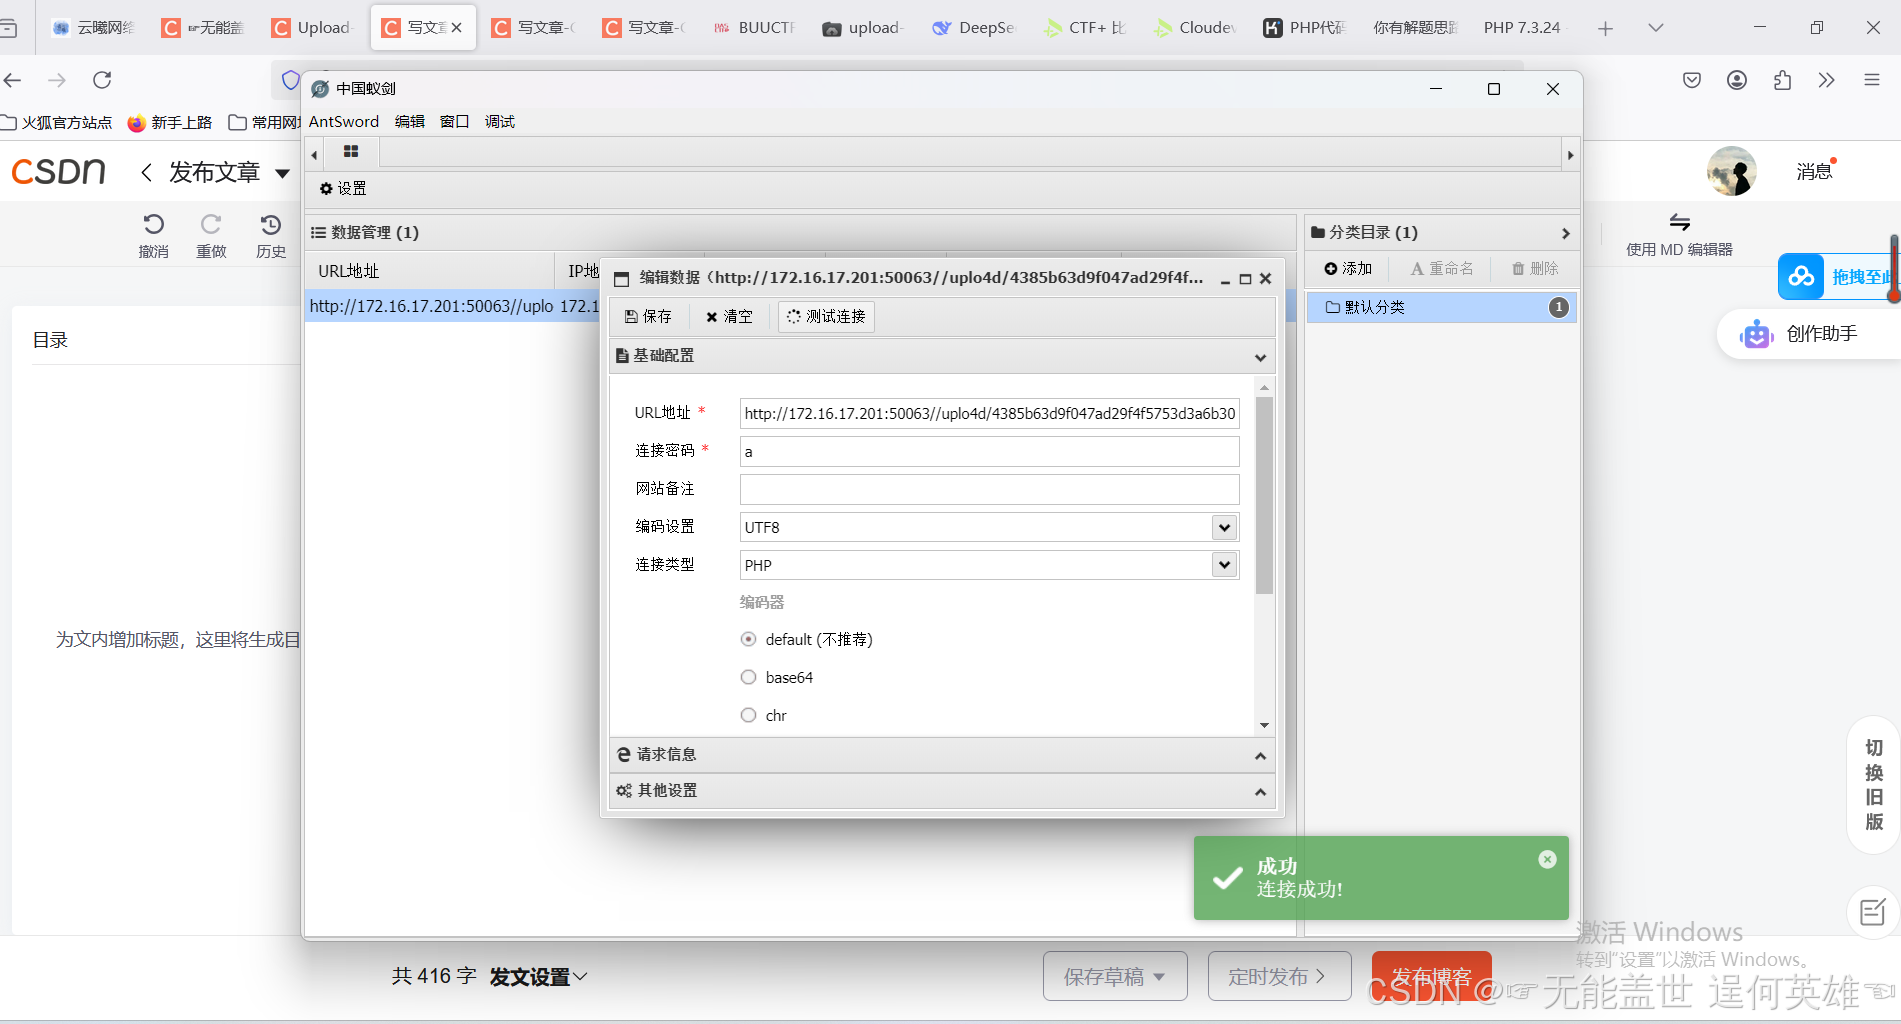Close the 编辑数据 dialog
The width and height of the screenshot is (1901, 1024).
click(x=1265, y=279)
